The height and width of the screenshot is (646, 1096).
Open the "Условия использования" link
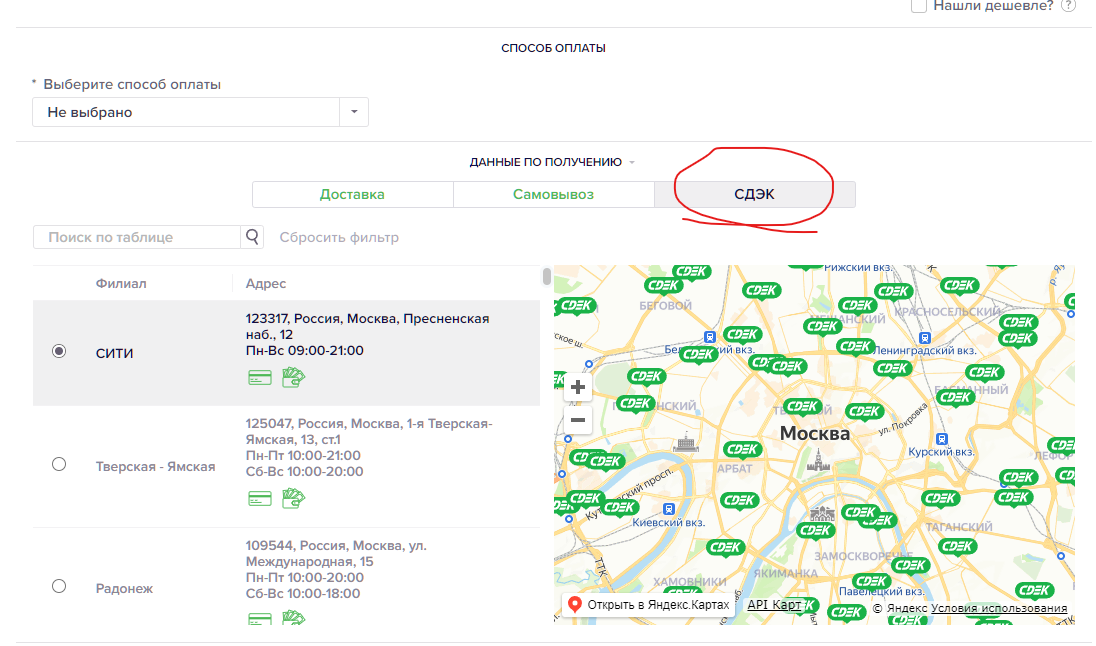999,608
